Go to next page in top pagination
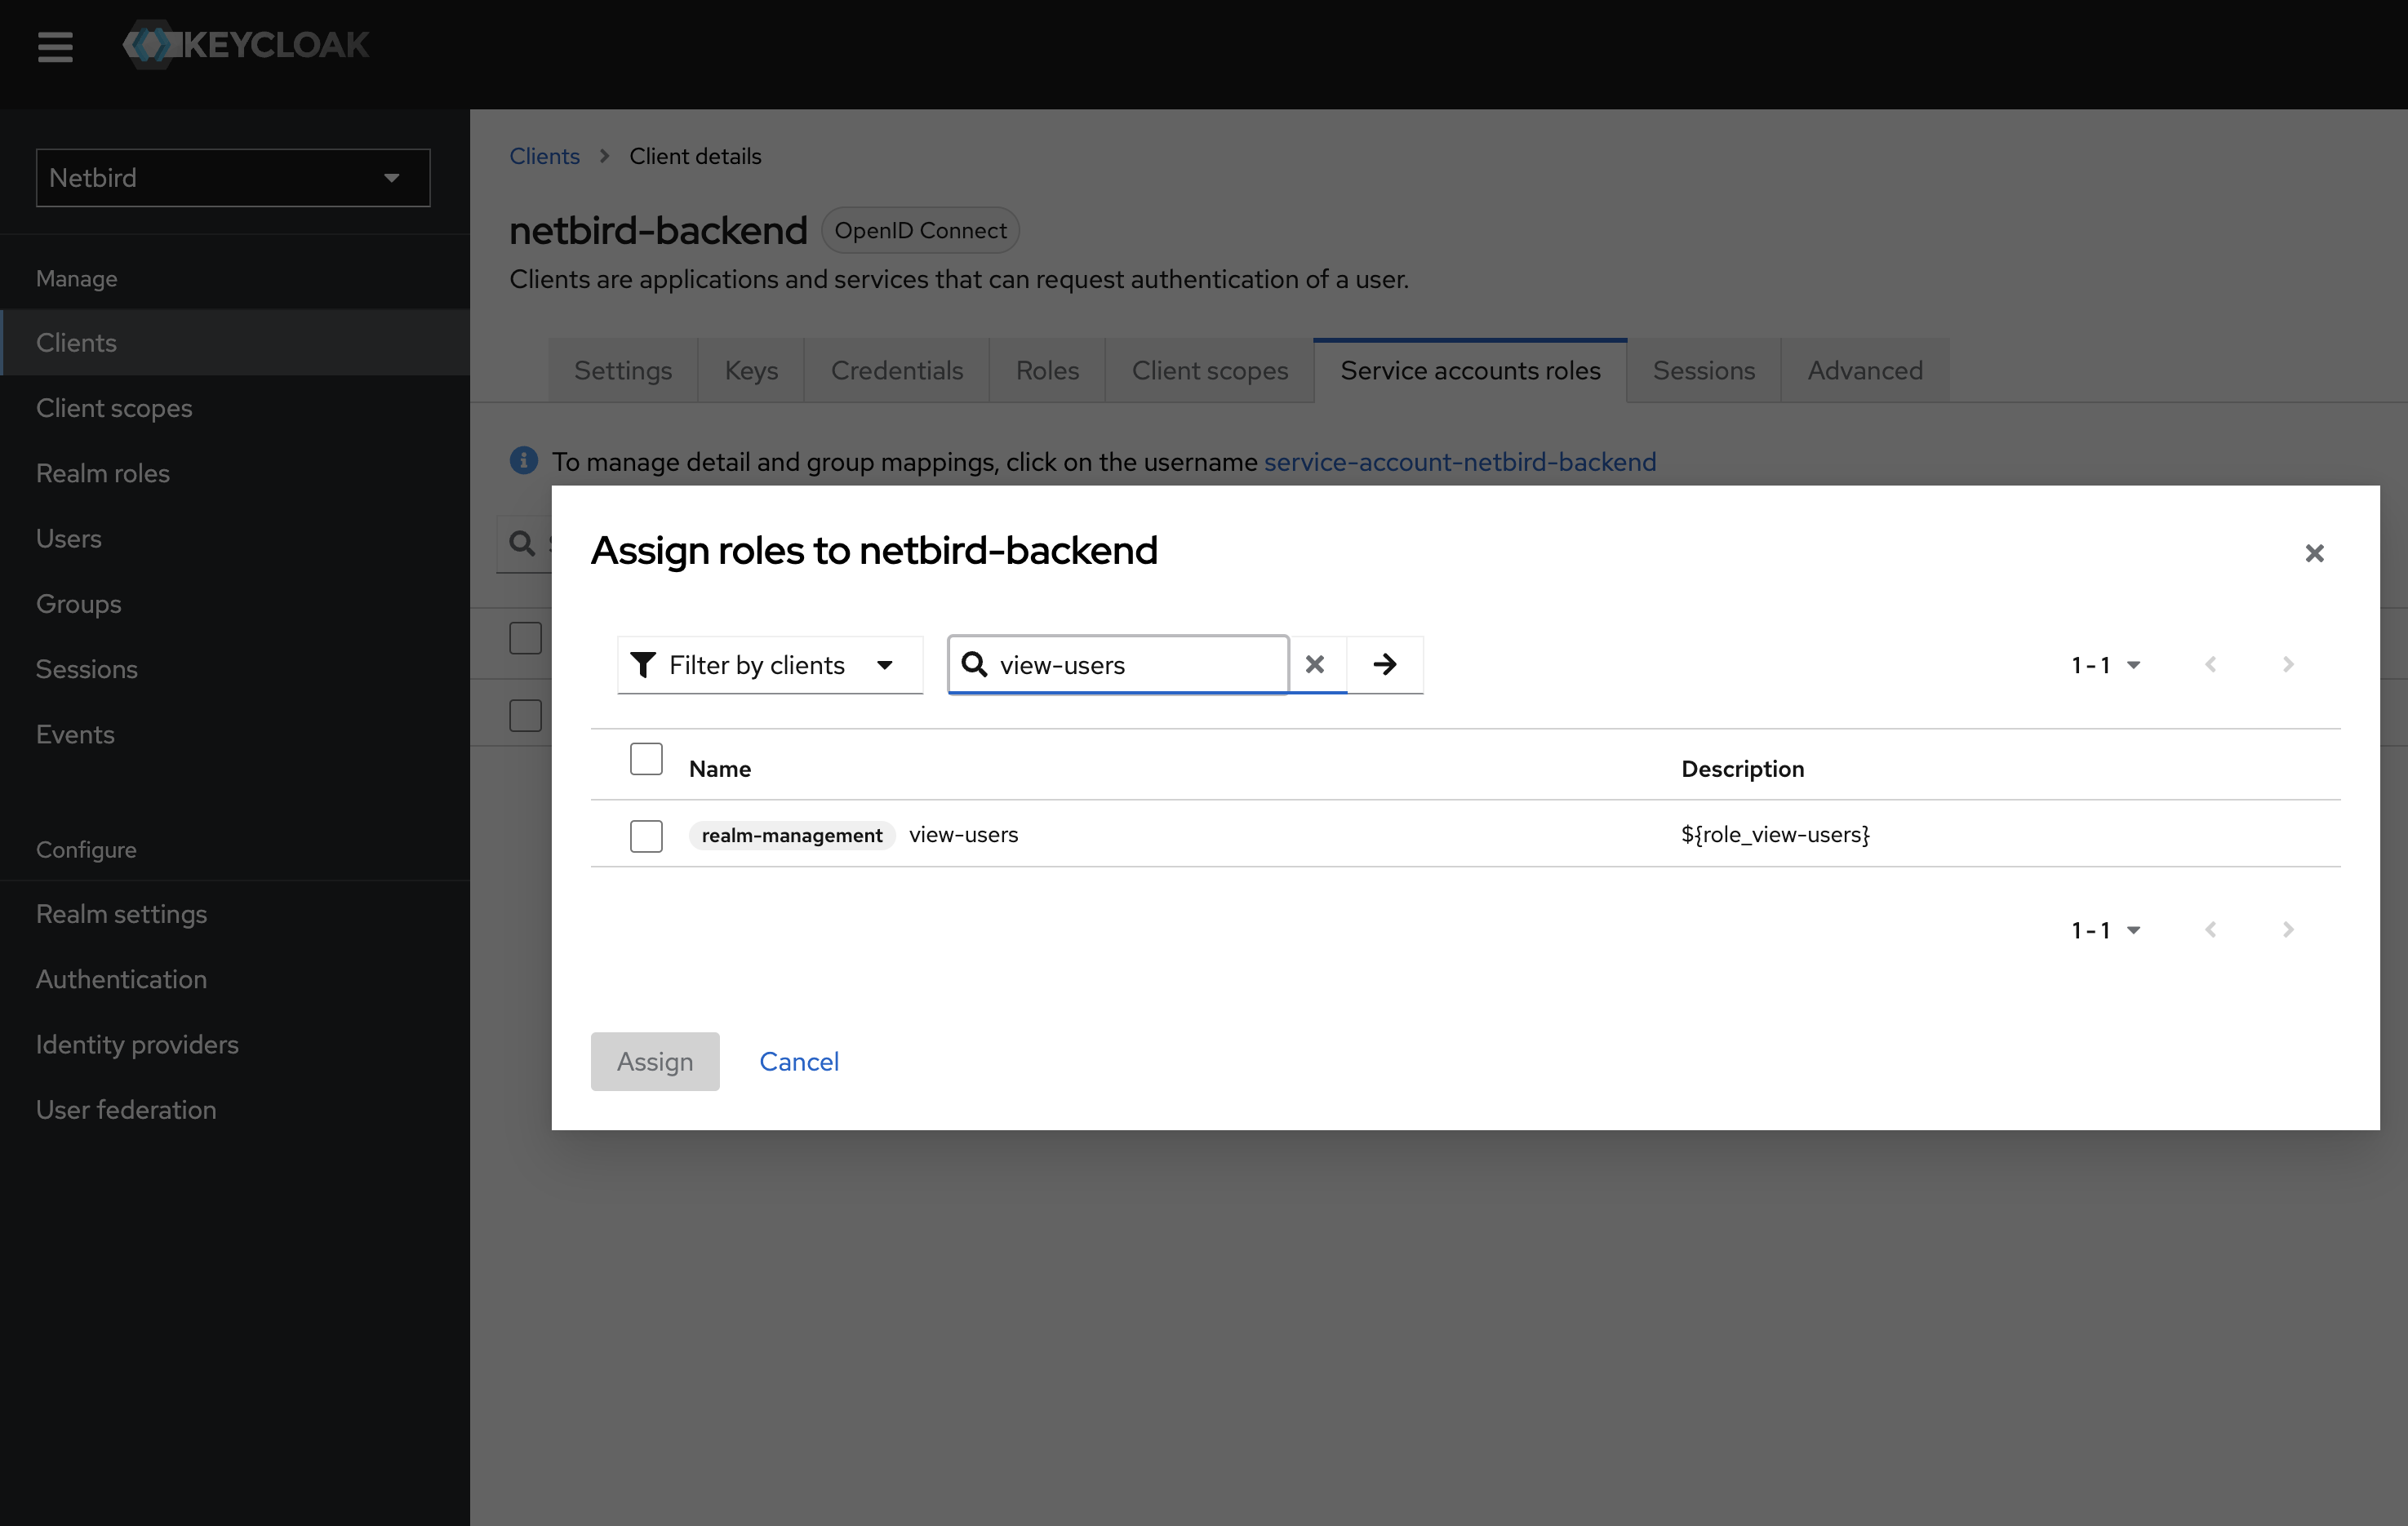This screenshot has height=1526, width=2408. (x=2288, y=664)
